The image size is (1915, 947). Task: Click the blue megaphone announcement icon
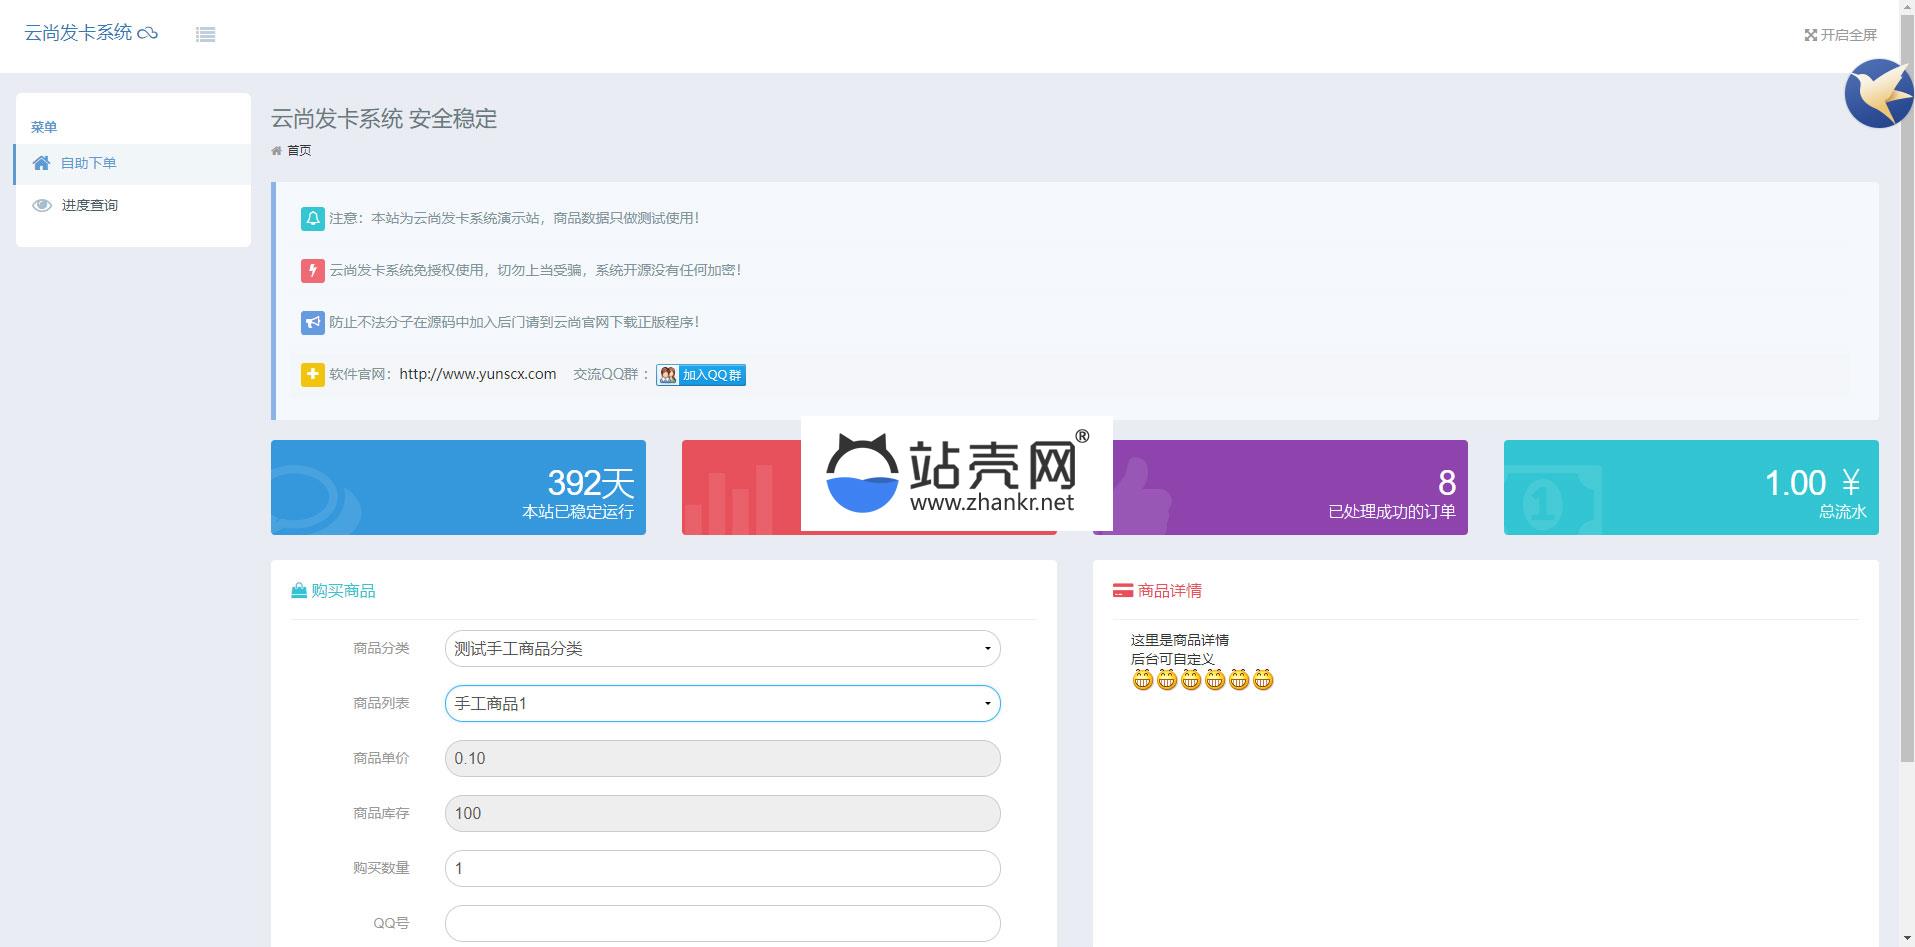[x=312, y=322]
